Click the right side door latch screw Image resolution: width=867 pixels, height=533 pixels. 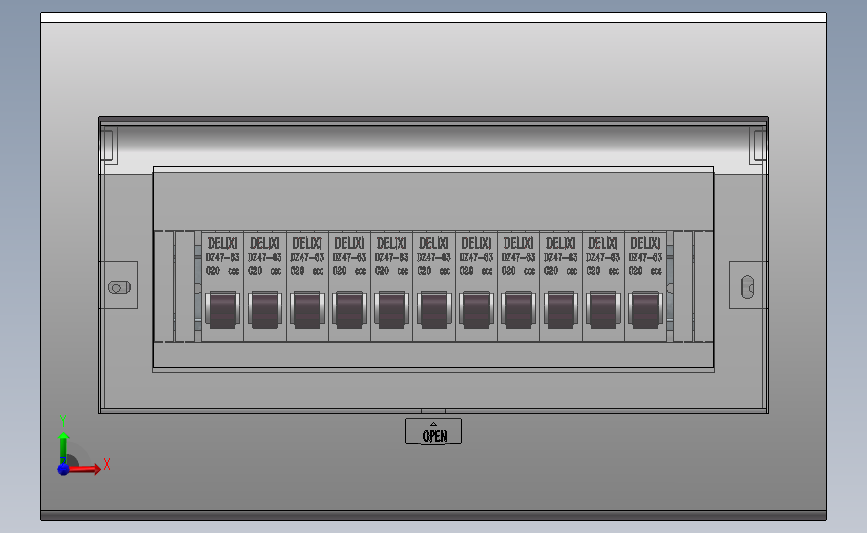pos(747,287)
